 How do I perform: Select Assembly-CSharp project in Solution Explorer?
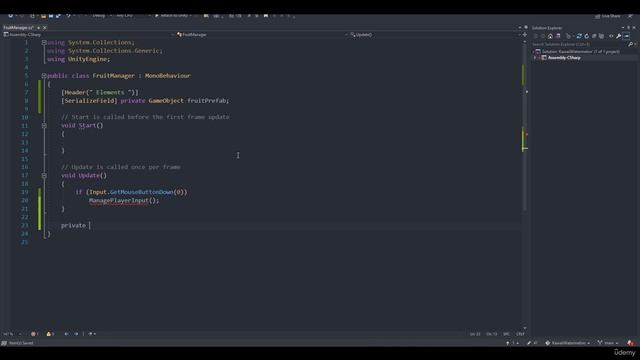[564, 58]
